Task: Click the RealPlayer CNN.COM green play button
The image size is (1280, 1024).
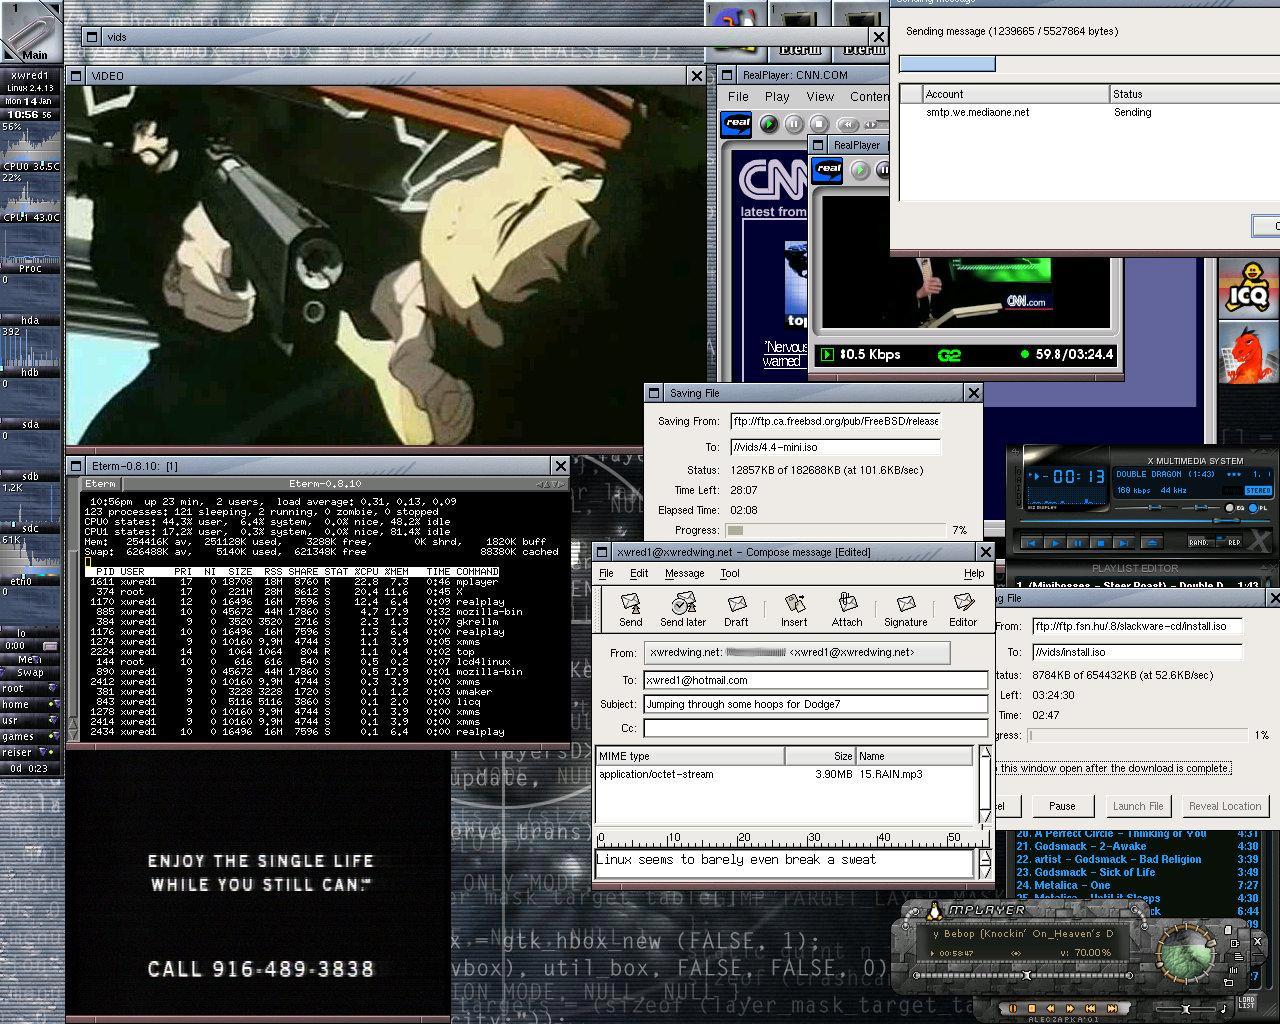Action: point(768,124)
